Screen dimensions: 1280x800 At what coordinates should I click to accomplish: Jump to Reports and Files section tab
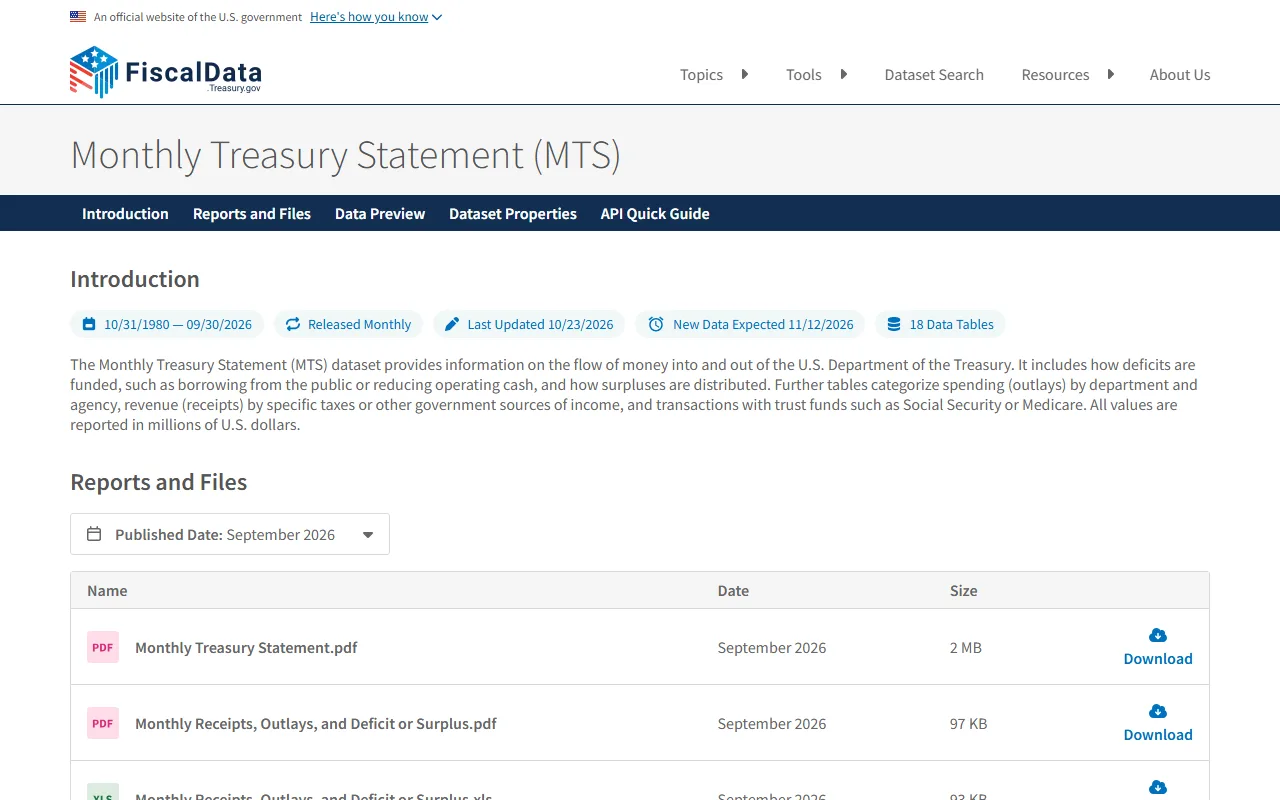tap(252, 213)
